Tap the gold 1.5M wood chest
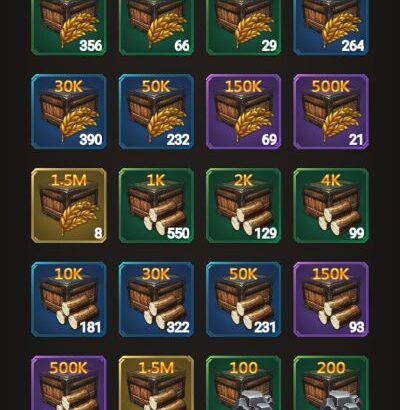The height and width of the screenshot is (410, 400). pyautogui.click(x=156, y=383)
